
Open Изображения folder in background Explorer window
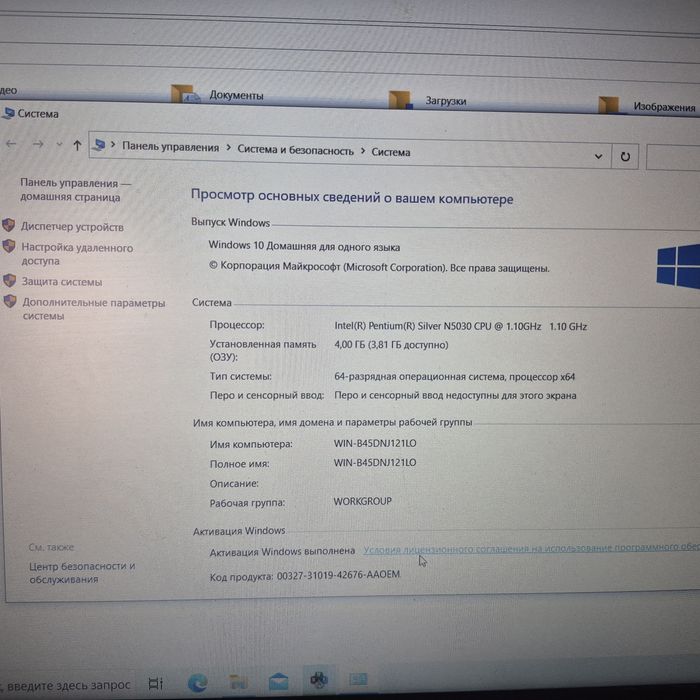[x=647, y=106]
